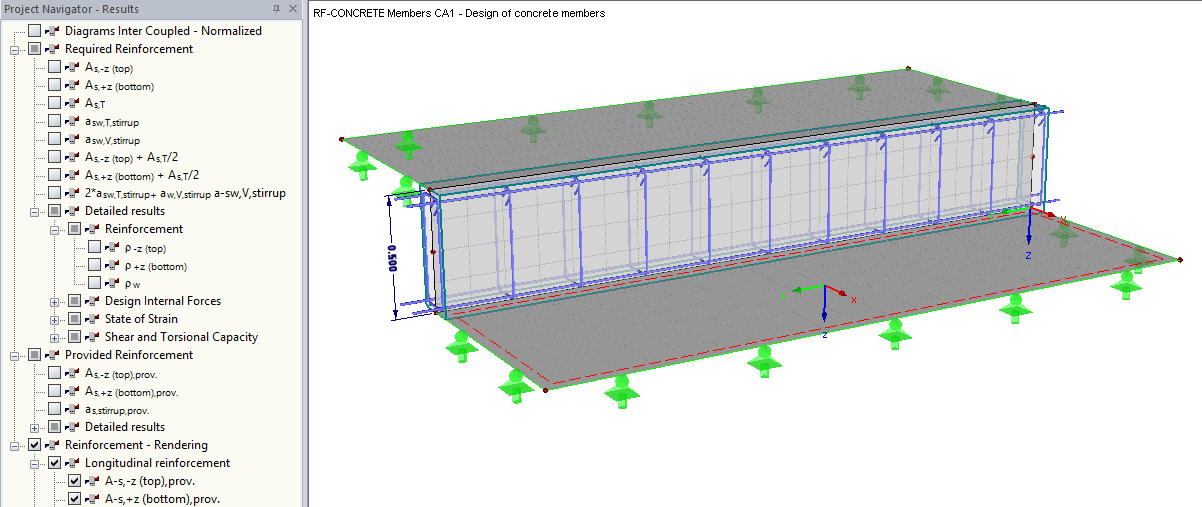Select the 'A-s,-z (top),prov.' label
Image resolution: width=1202 pixels, height=507 pixels.
click(150, 481)
